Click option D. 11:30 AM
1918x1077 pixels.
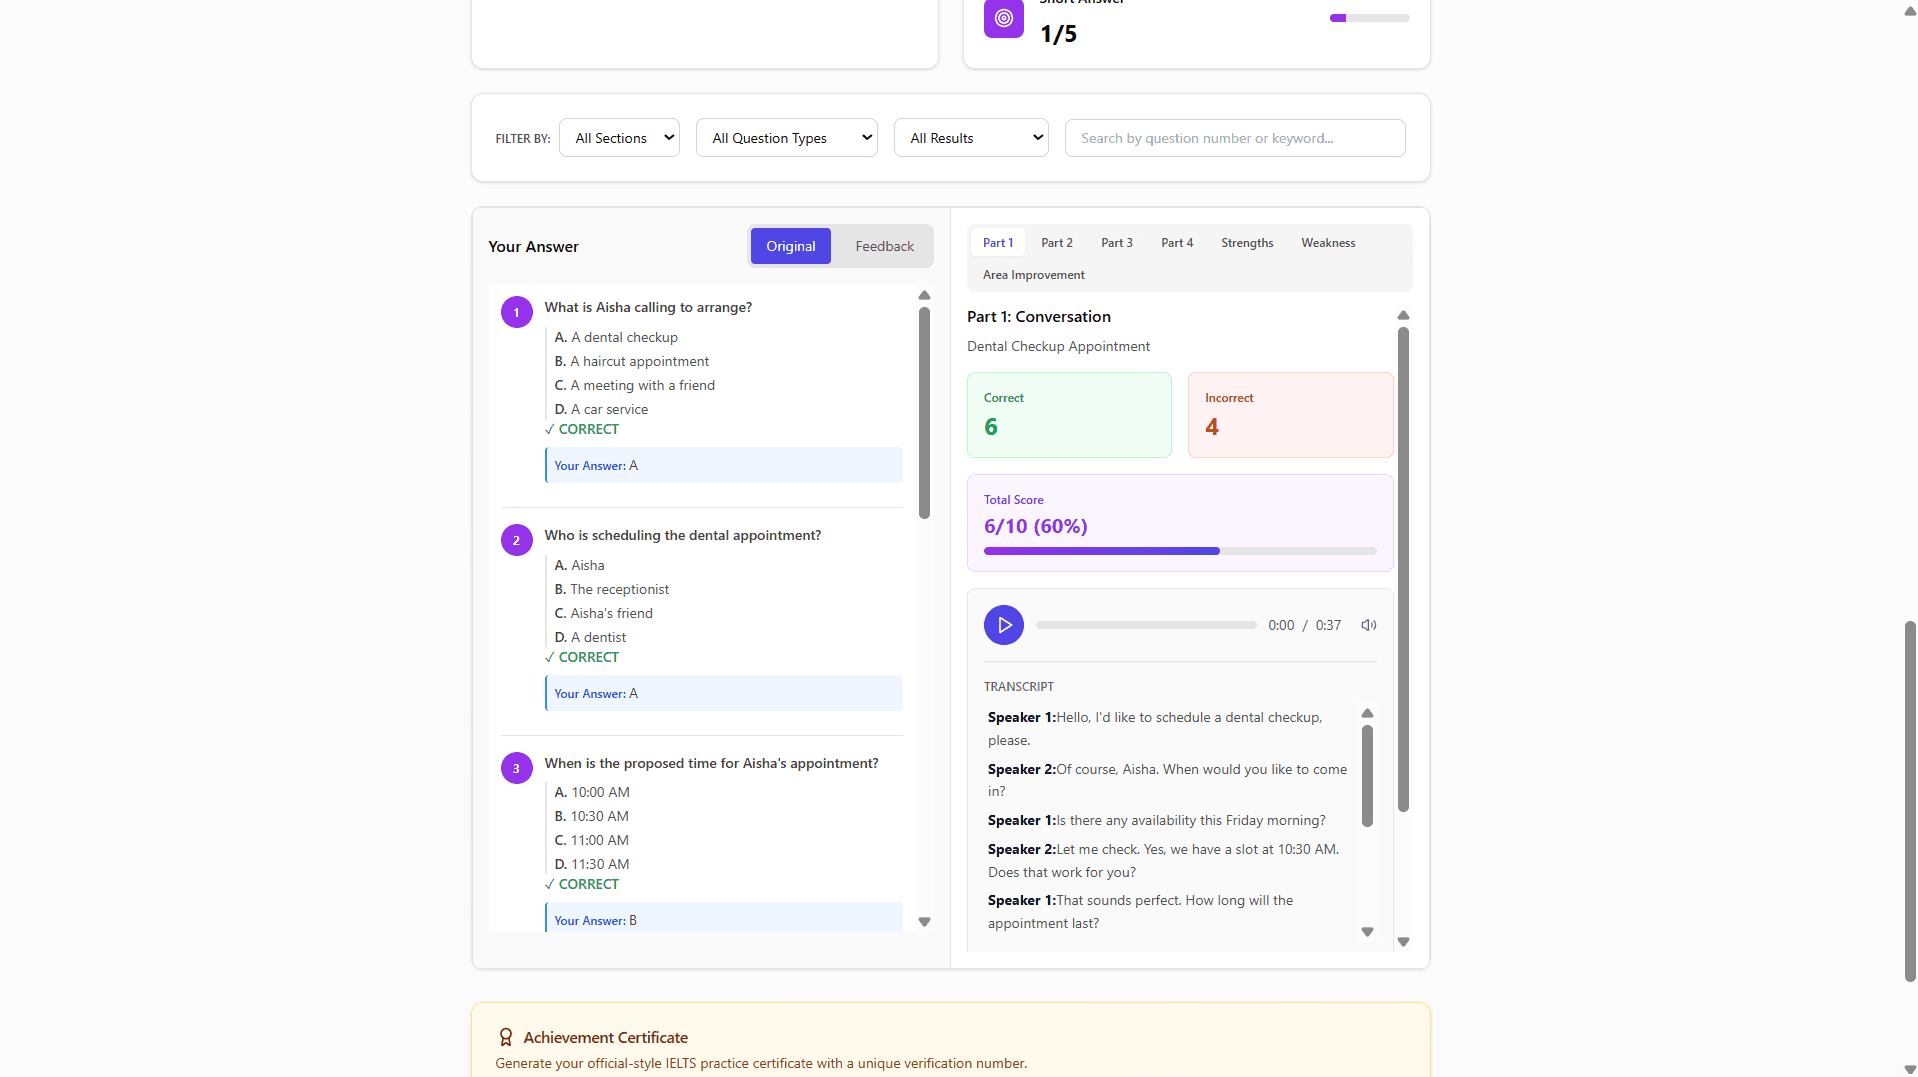click(591, 865)
